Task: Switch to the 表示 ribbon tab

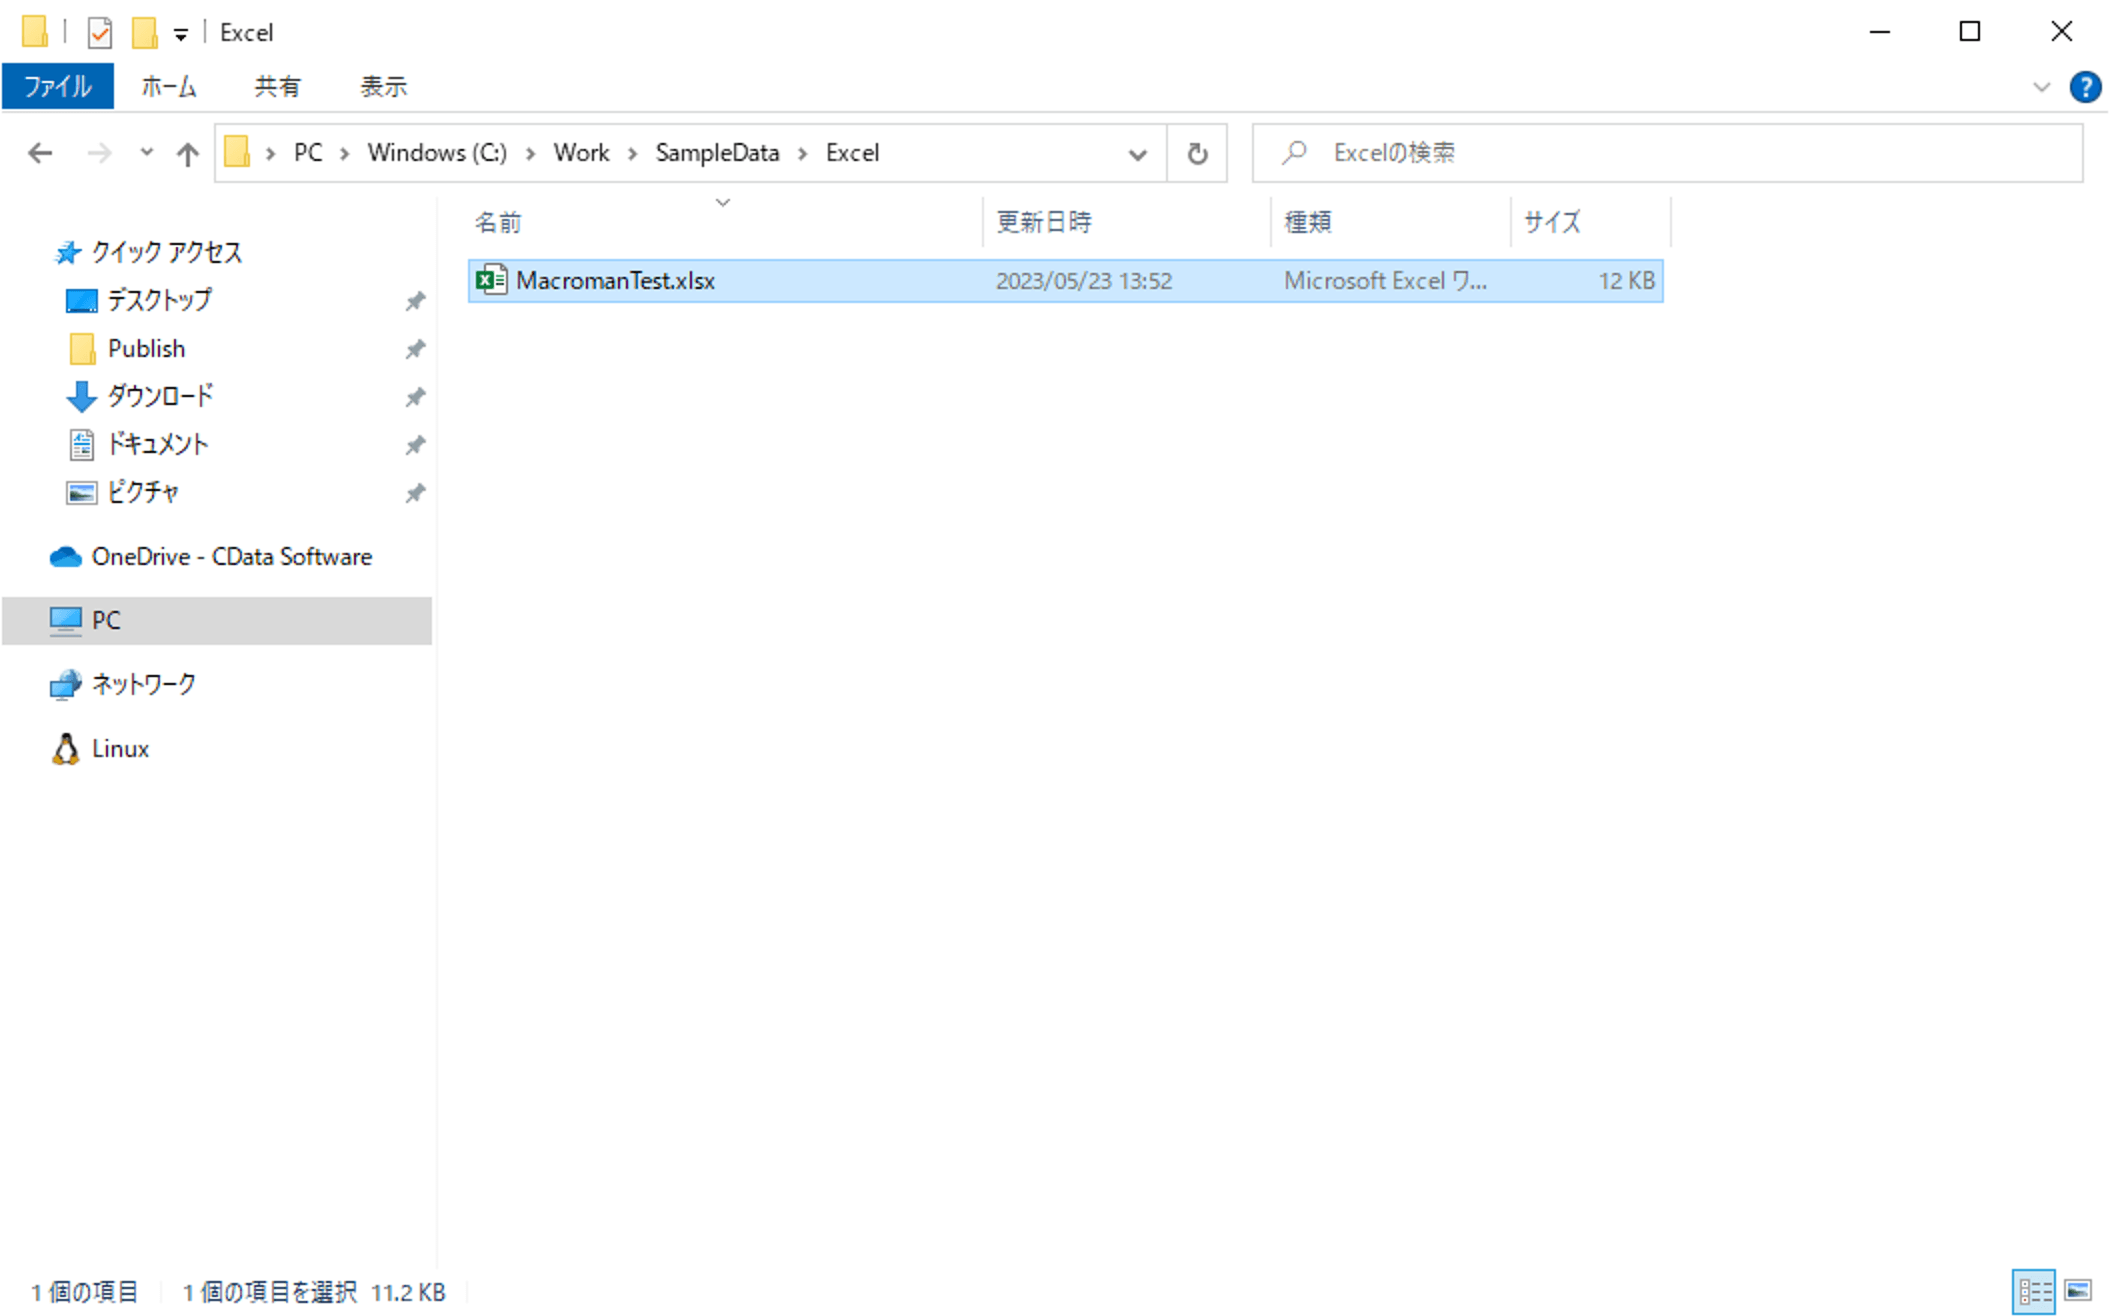Action: pyautogui.click(x=383, y=87)
